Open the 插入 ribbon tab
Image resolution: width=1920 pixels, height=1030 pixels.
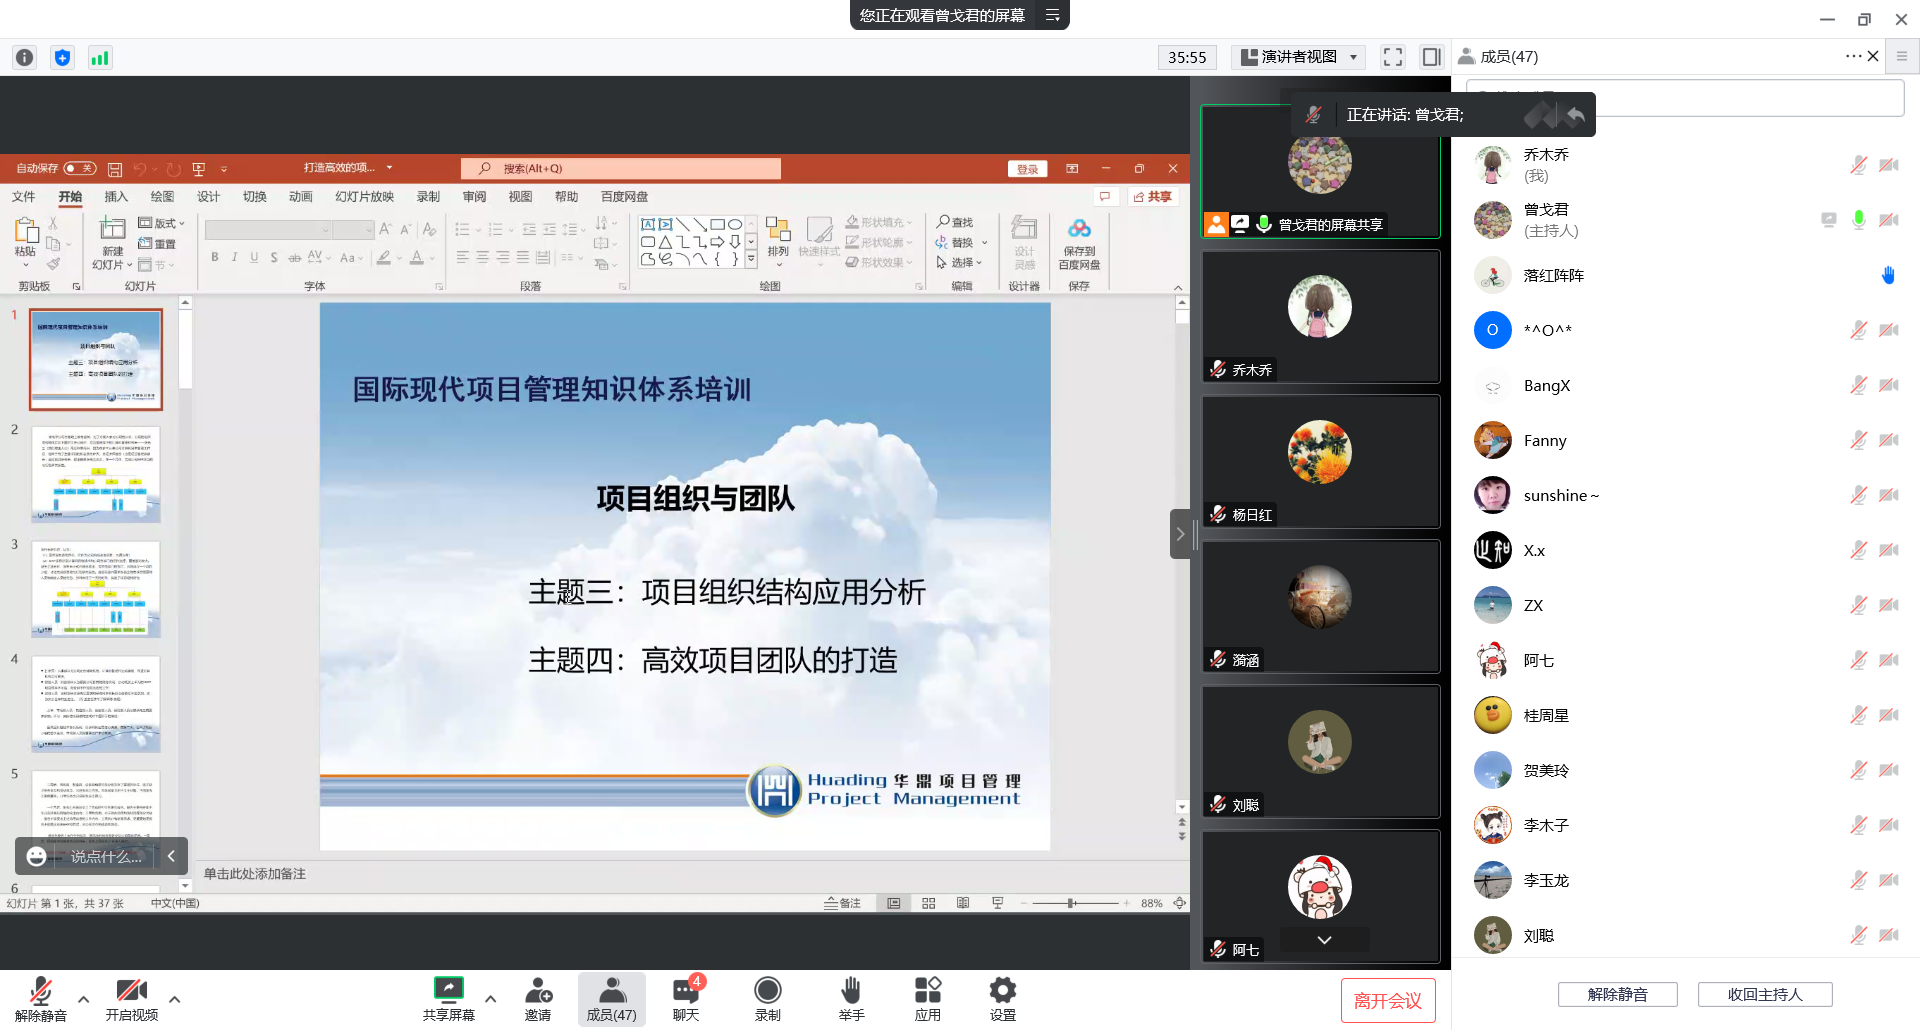click(x=116, y=197)
